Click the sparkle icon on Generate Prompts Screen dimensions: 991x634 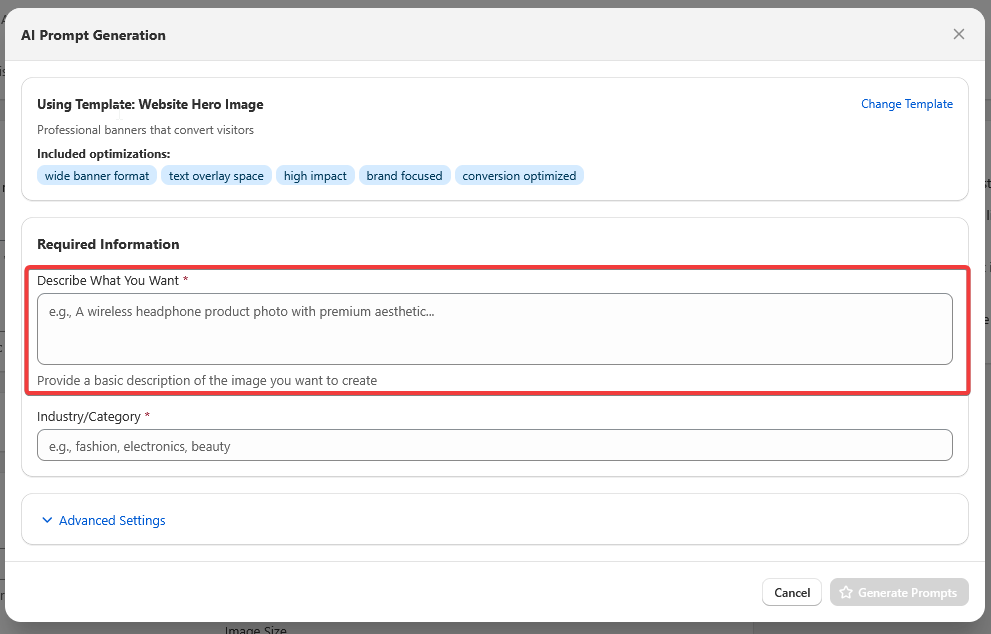point(846,593)
